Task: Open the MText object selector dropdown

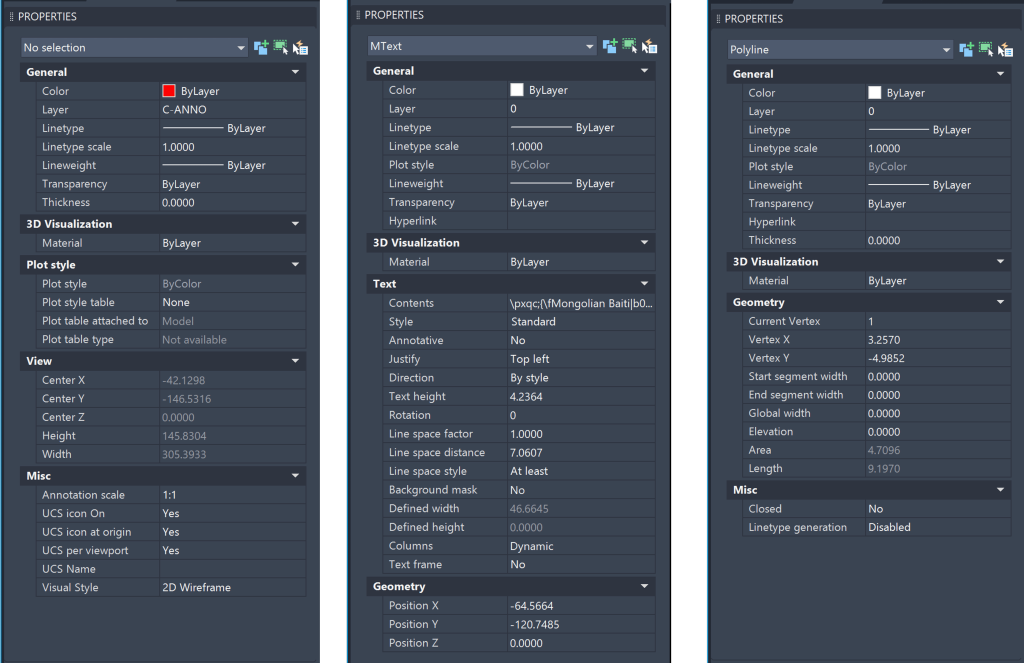Action: coord(481,45)
